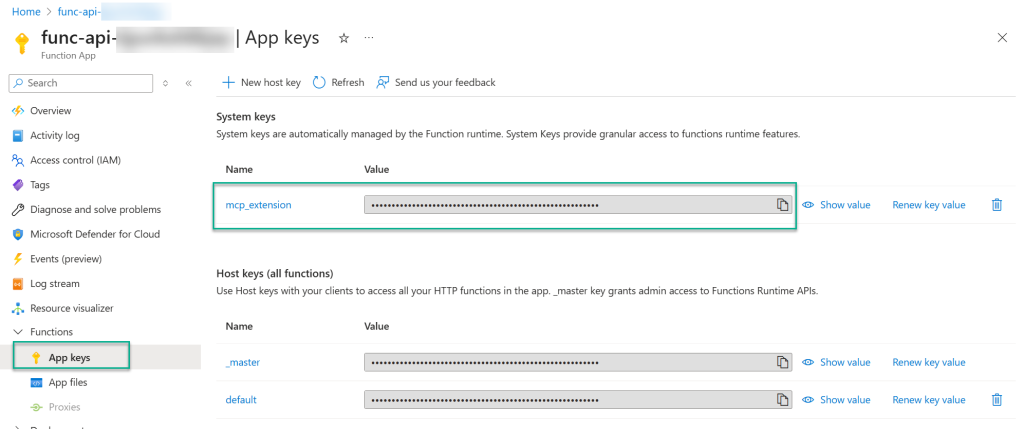1024x429 pixels.
Task: Click New host key button
Action: (261, 82)
